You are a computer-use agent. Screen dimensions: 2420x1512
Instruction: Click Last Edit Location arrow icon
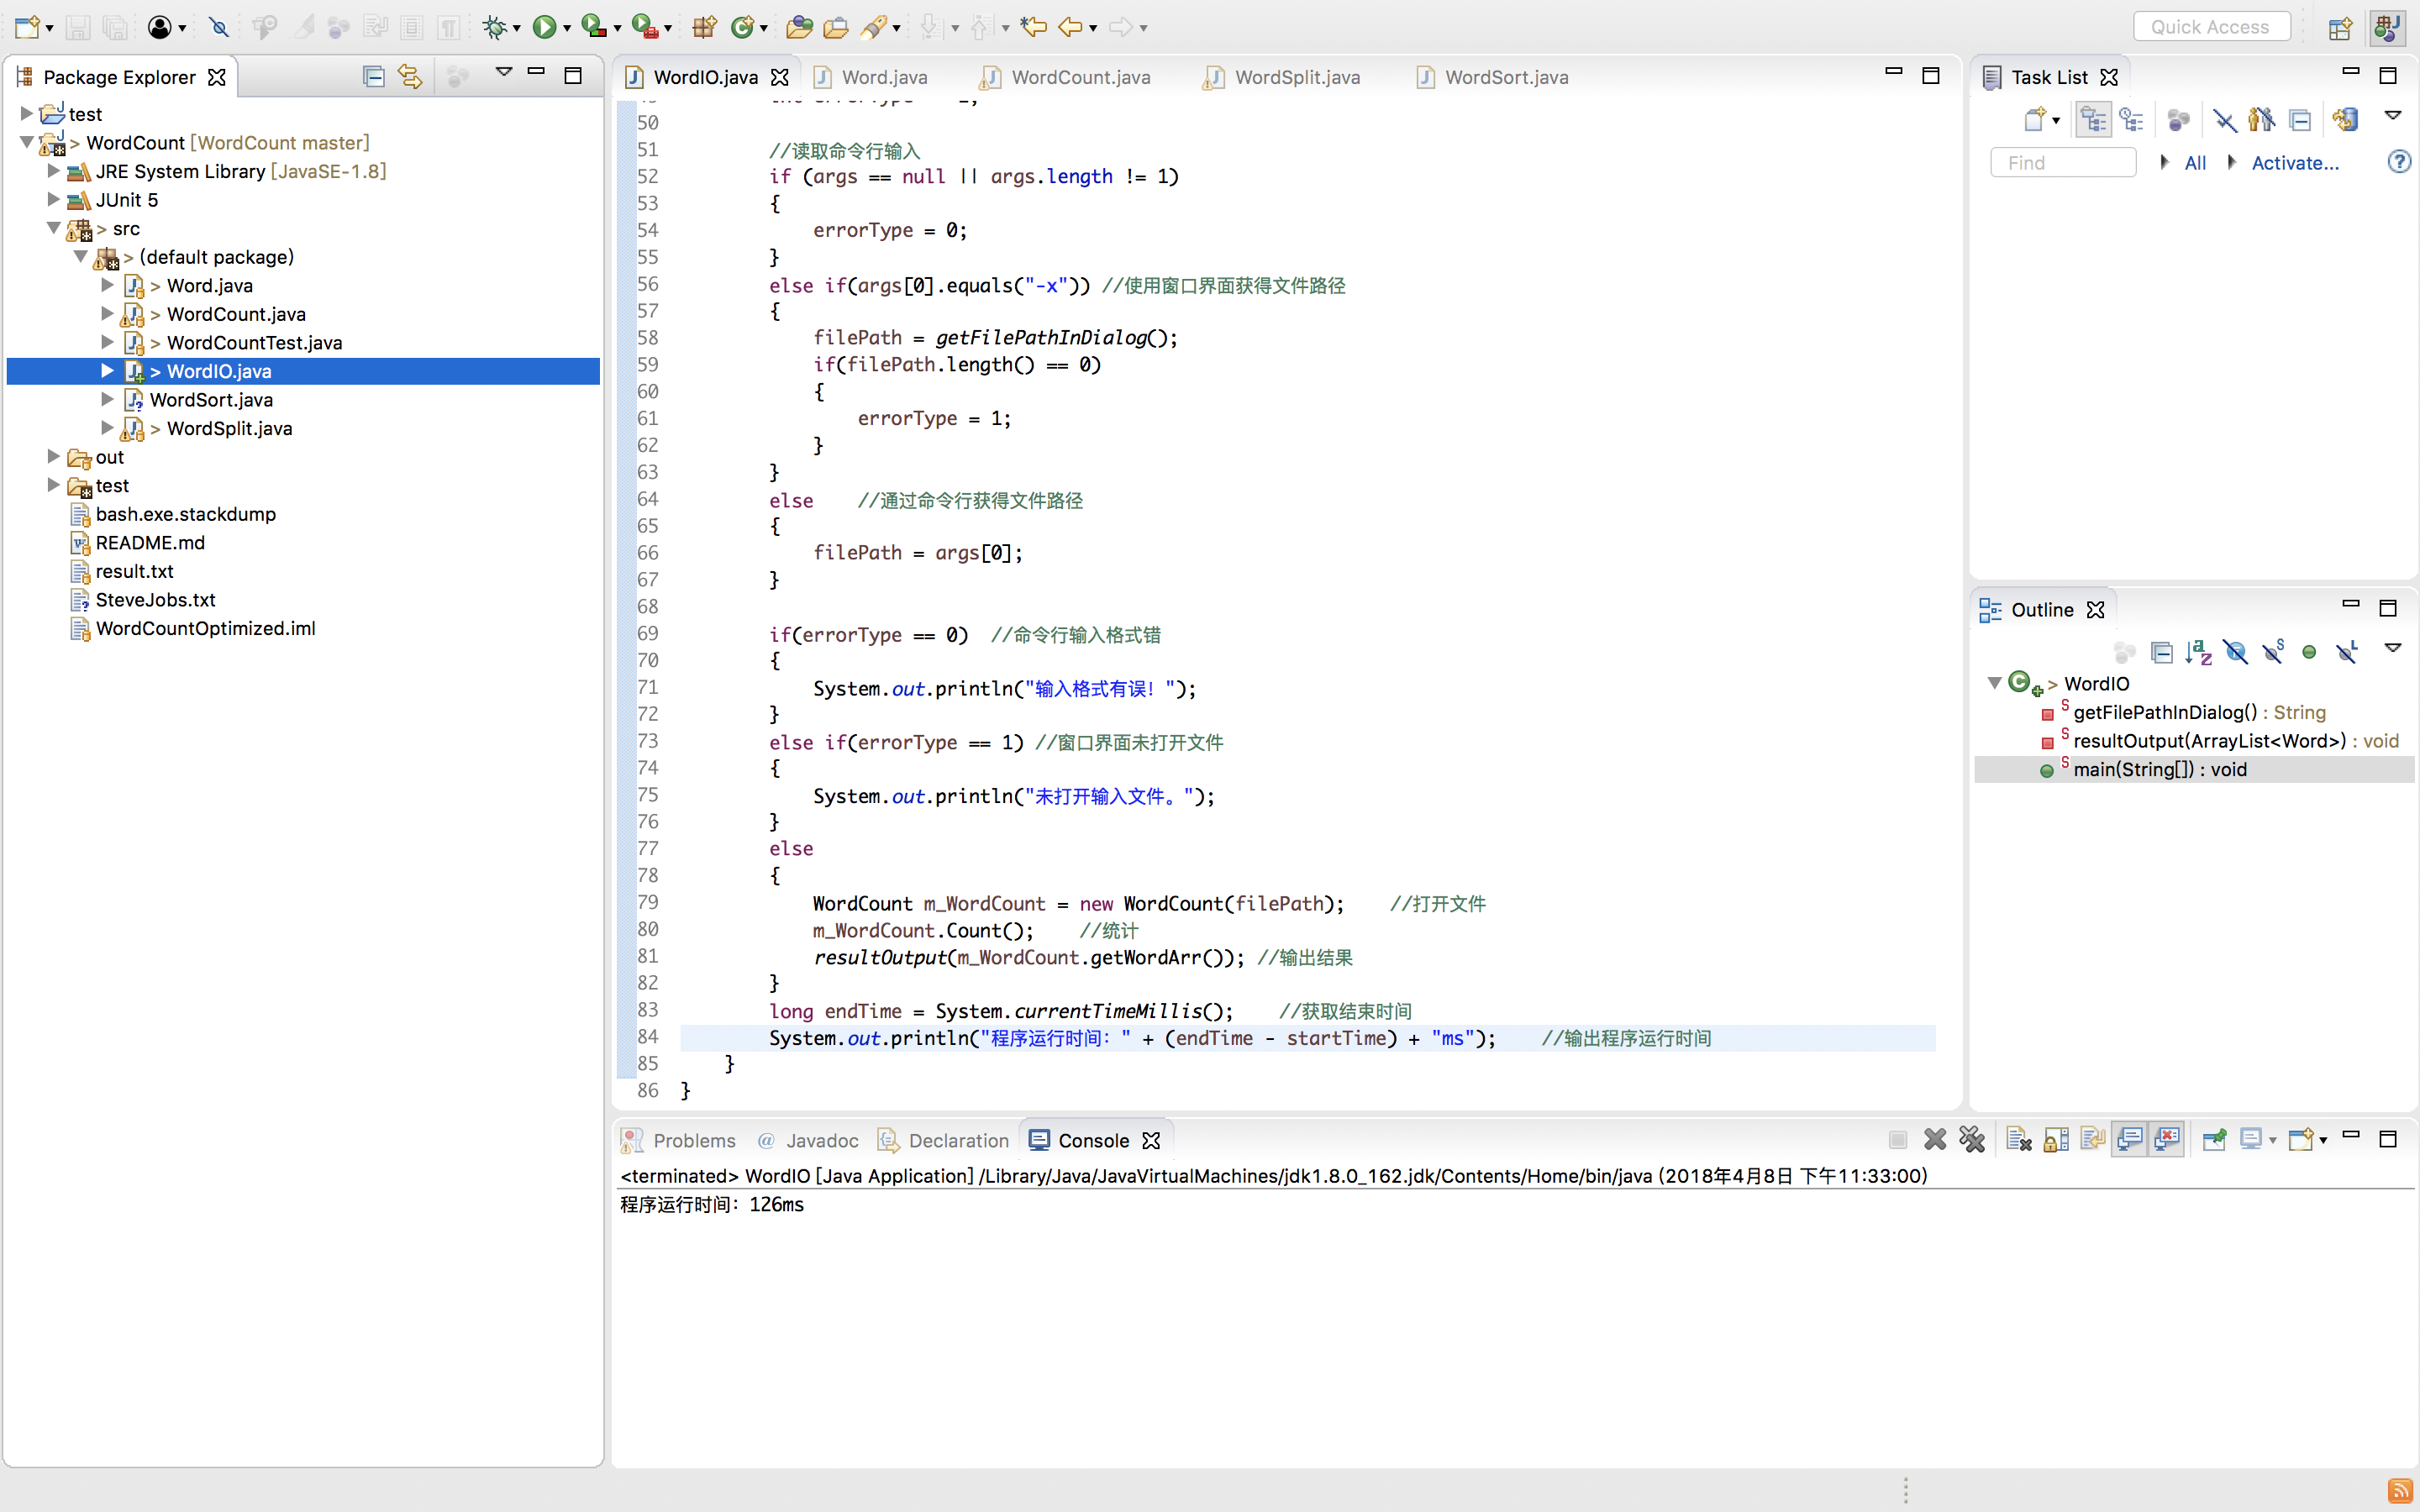pyautogui.click(x=1033, y=27)
